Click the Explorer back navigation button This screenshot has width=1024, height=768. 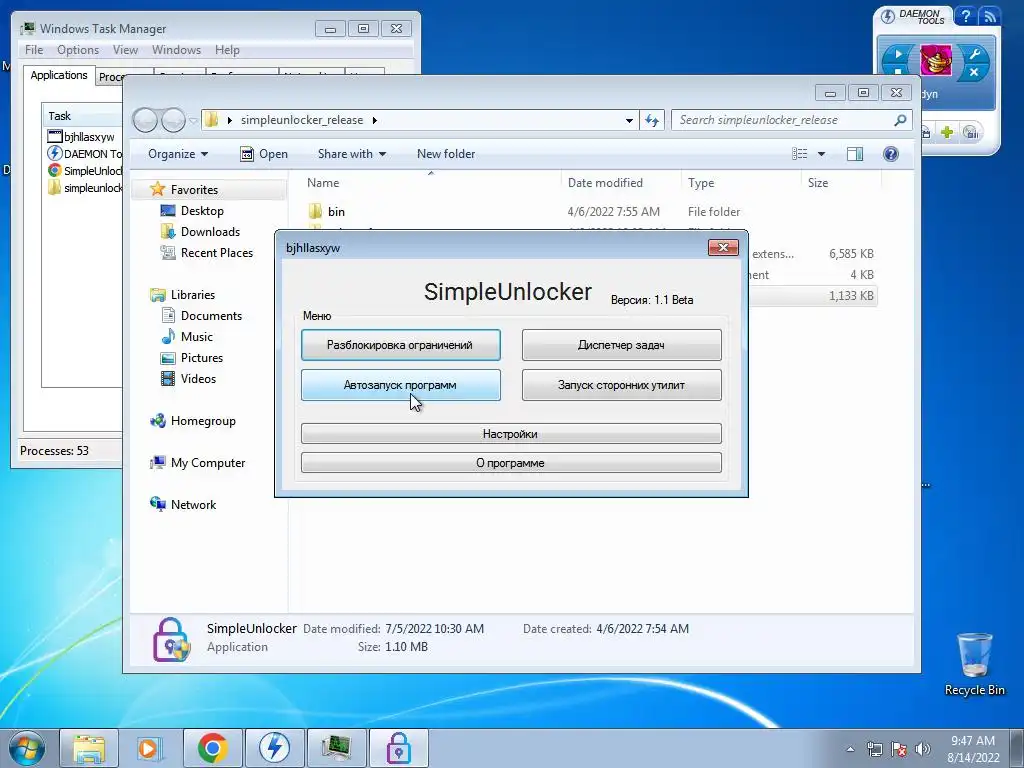(x=145, y=120)
